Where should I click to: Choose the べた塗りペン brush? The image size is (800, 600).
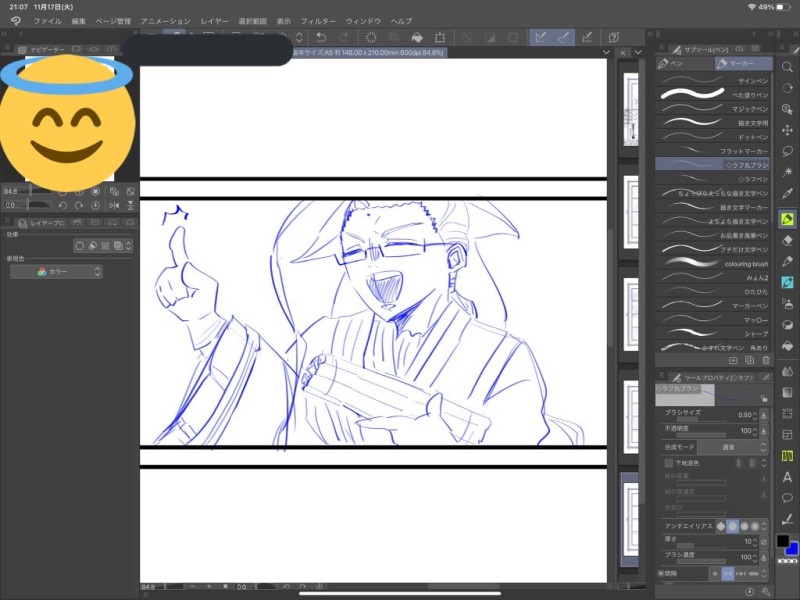click(713, 94)
